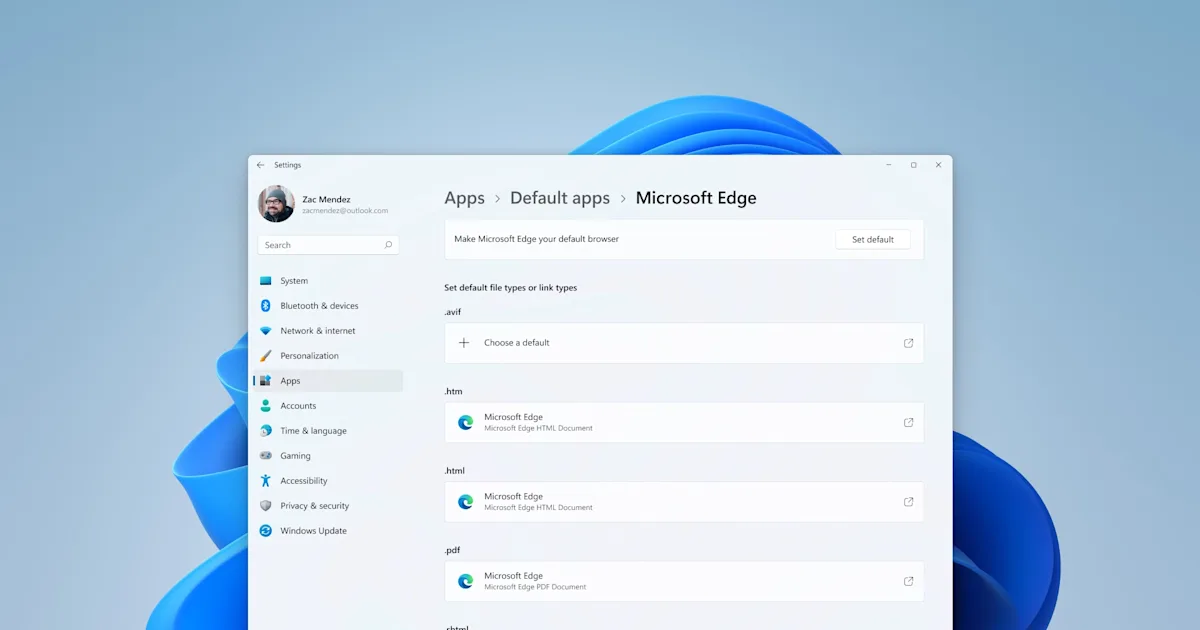This screenshot has width=1200, height=630.
Task: Click the Edge icon in the .pdf row
Action: (x=465, y=581)
